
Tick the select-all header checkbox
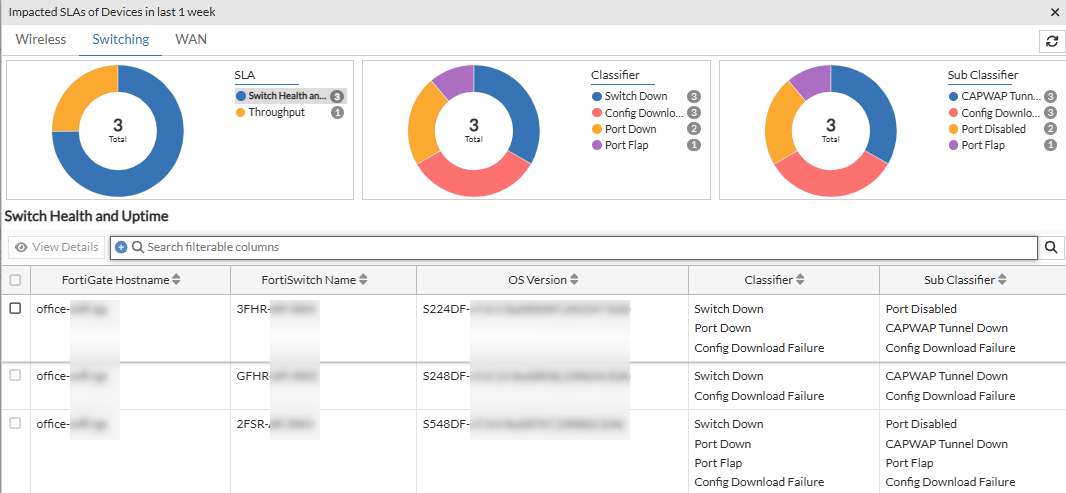click(x=15, y=279)
